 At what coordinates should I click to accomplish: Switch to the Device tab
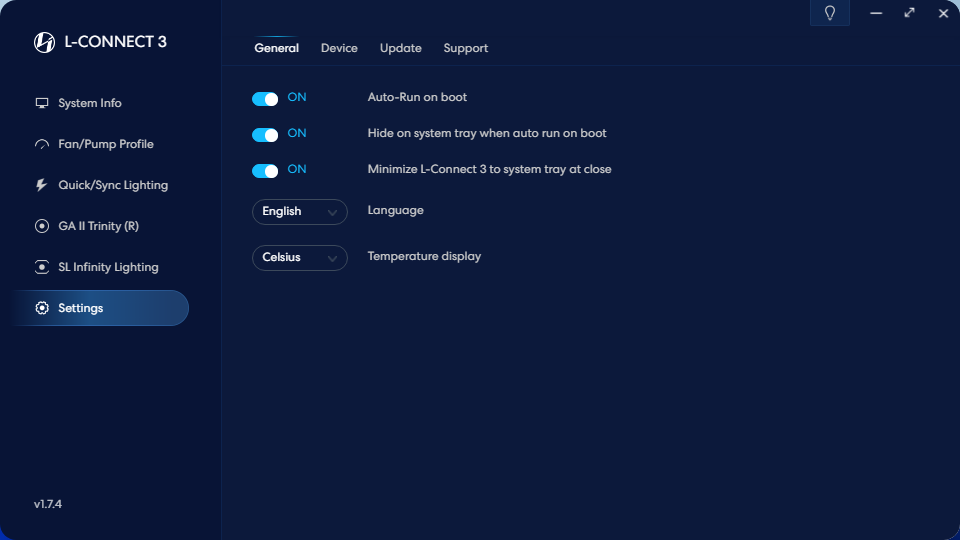click(339, 48)
